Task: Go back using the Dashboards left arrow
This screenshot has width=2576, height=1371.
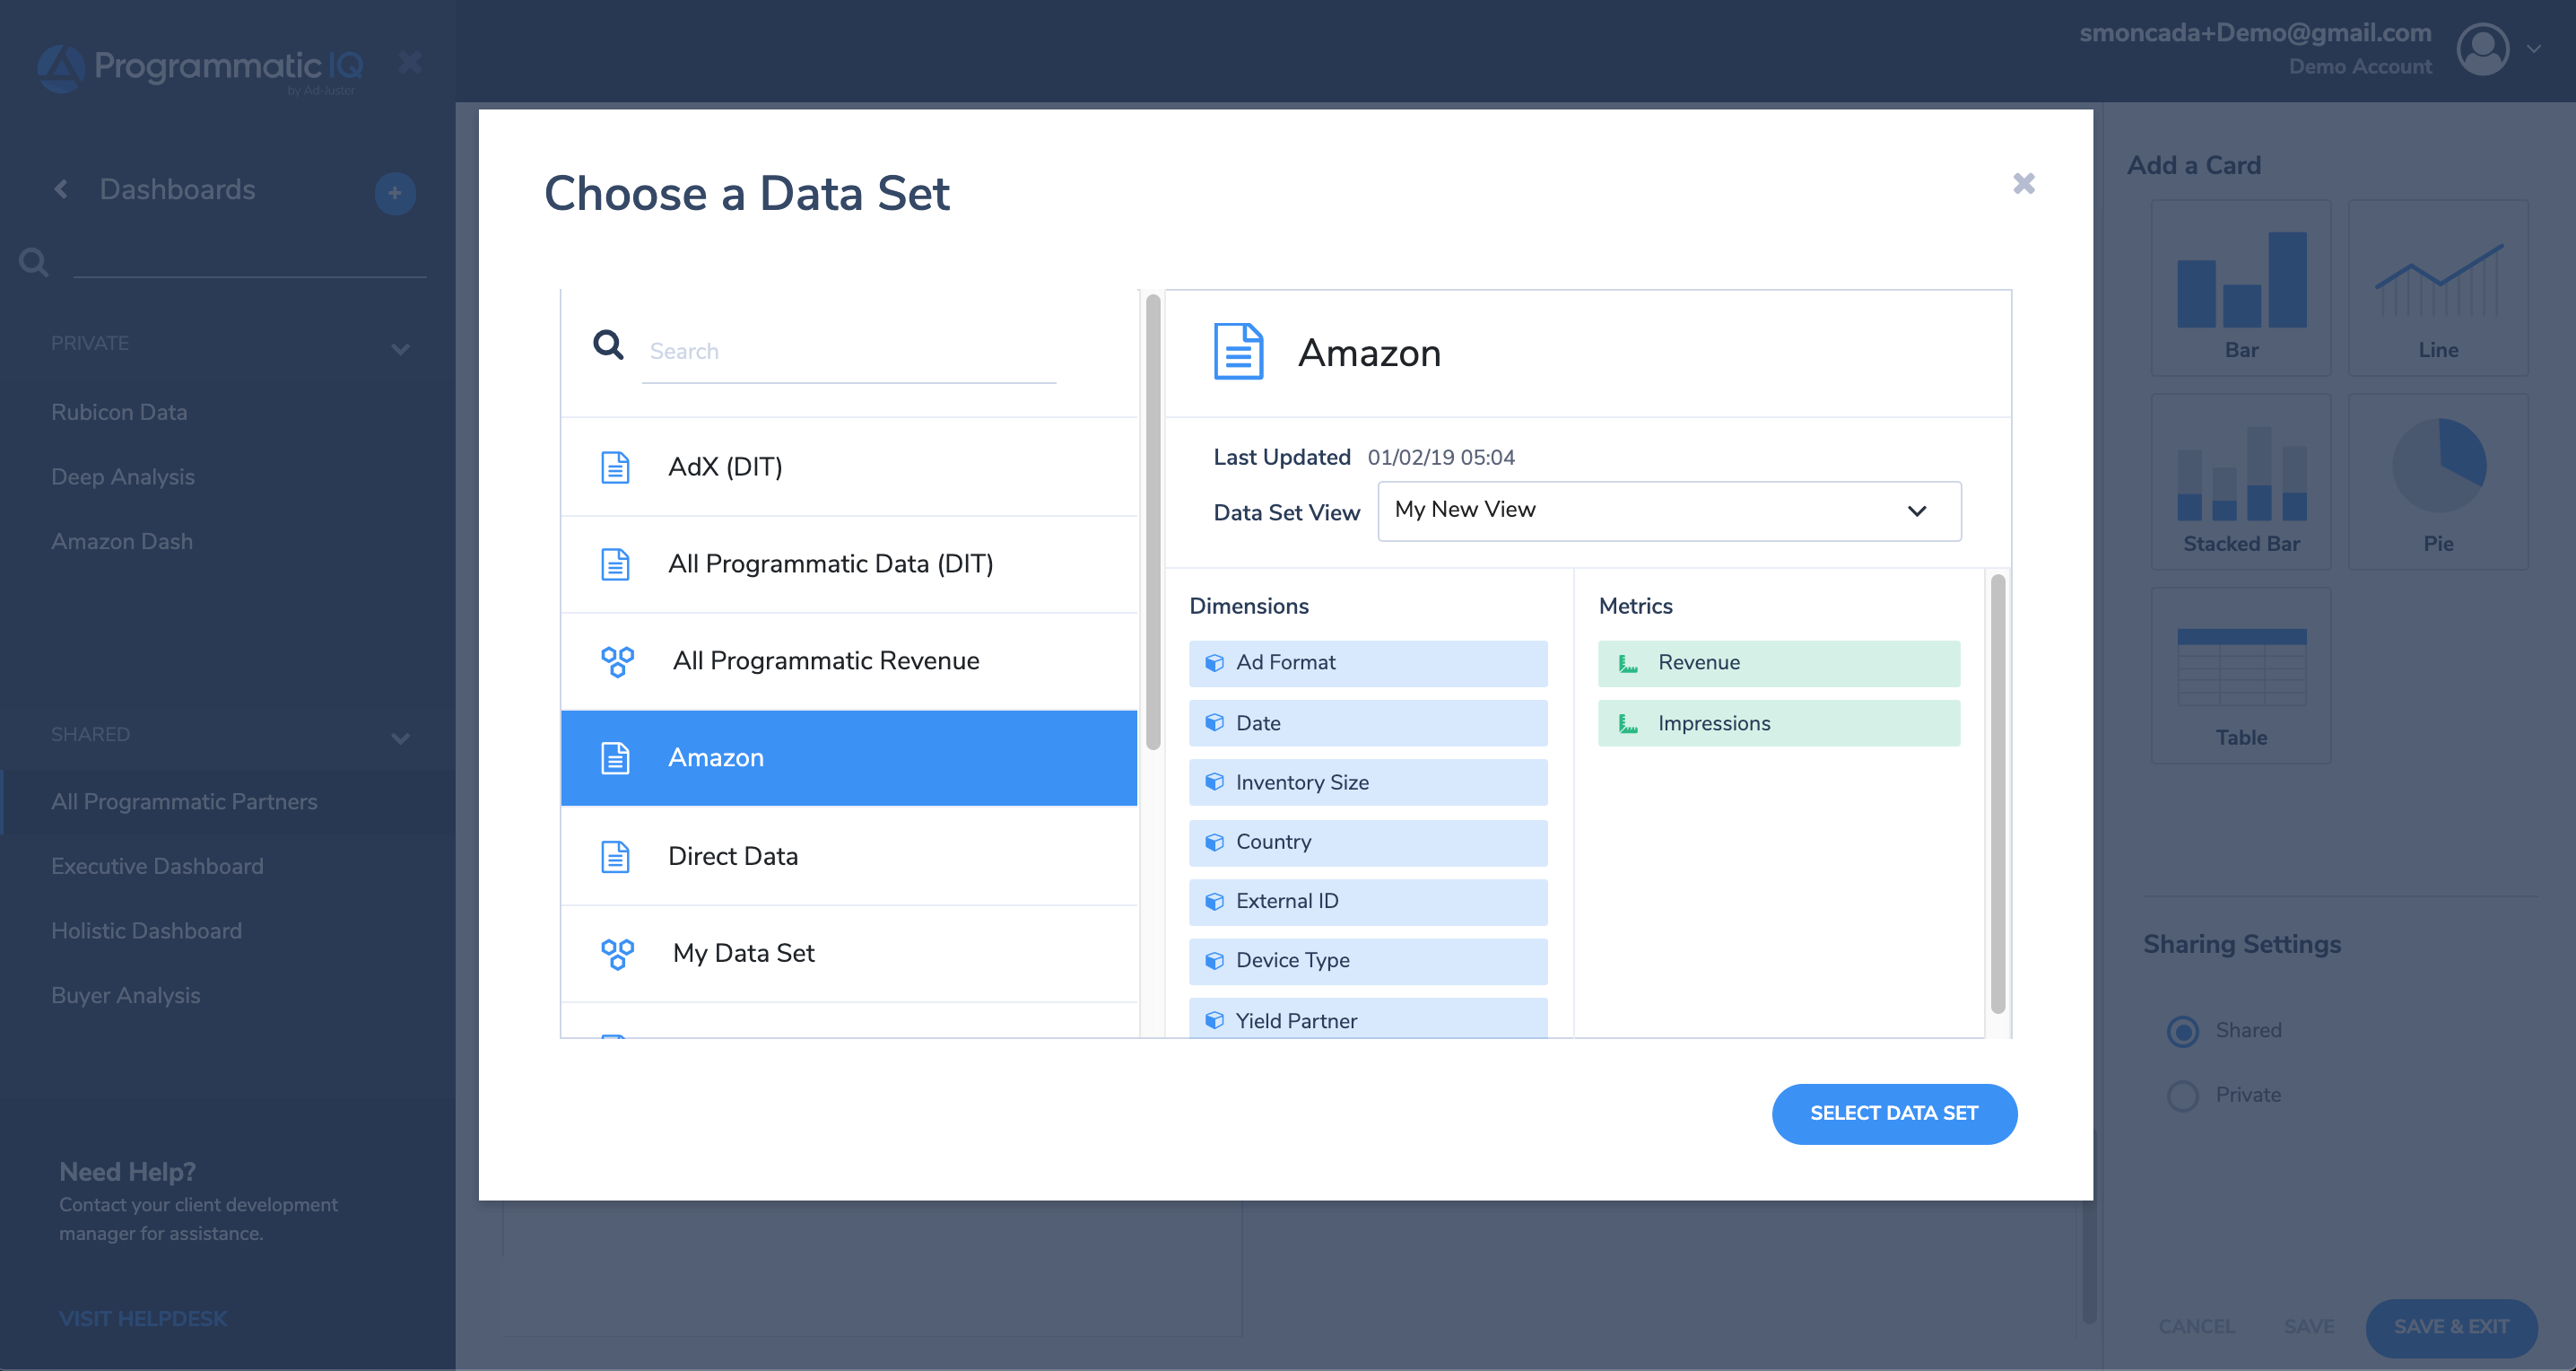Action: (61, 188)
